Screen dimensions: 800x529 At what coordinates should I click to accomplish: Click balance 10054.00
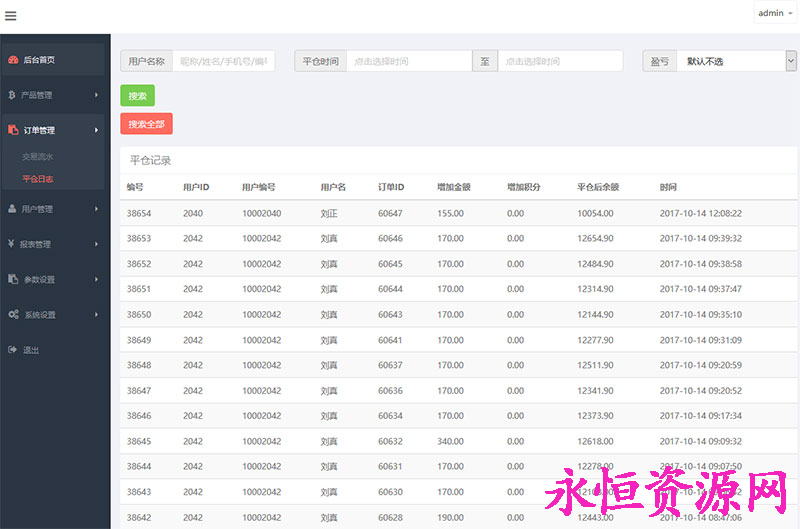pyautogui.click(x=595, y=213)
